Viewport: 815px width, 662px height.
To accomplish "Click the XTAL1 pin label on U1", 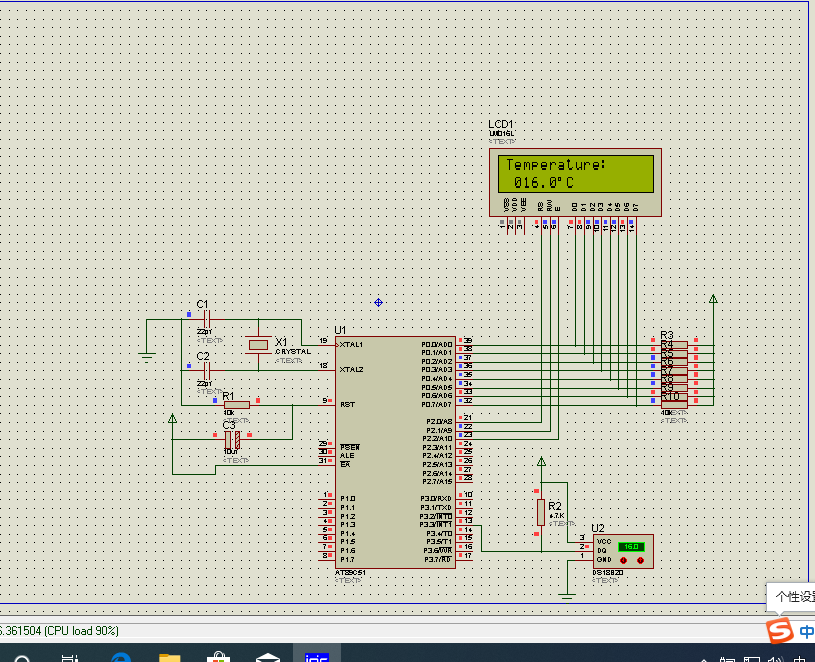I will coord(351,345).
